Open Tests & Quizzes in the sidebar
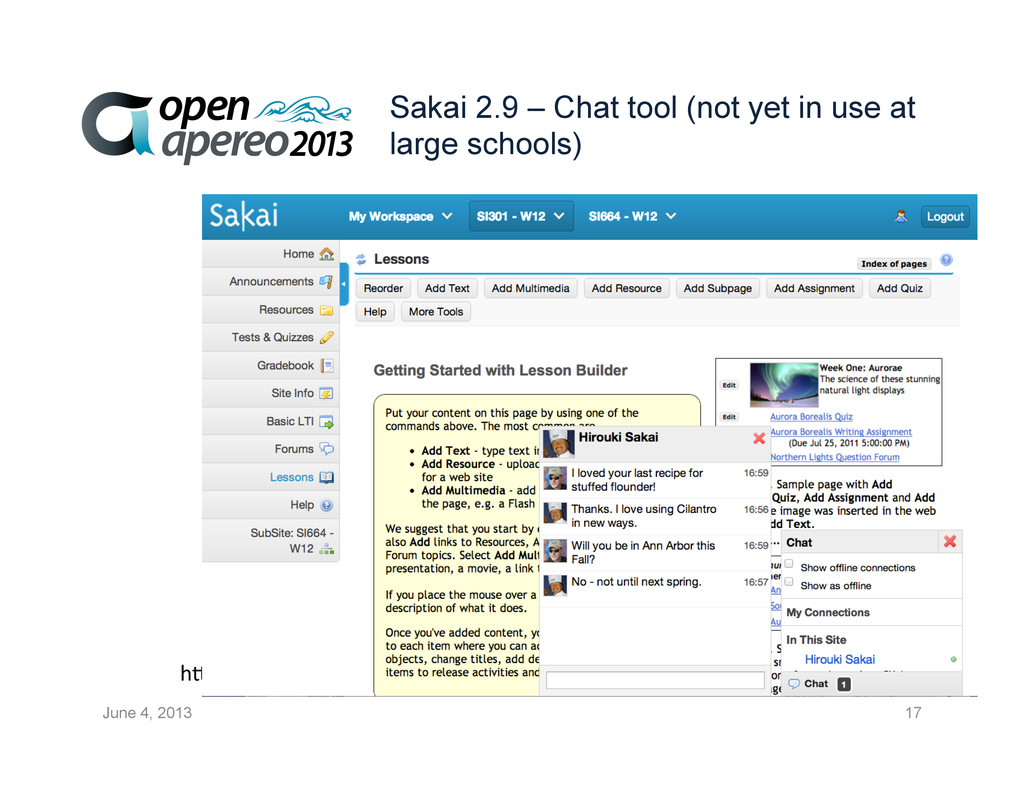 (271, 338)
